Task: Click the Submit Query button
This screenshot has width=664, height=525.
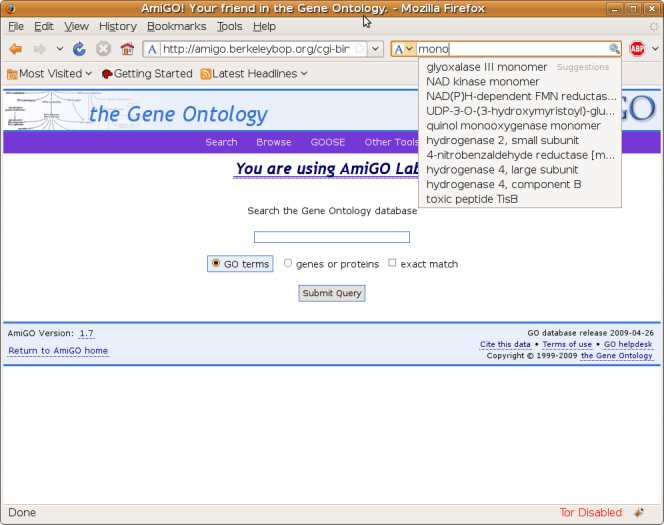Action: [332, 293]
